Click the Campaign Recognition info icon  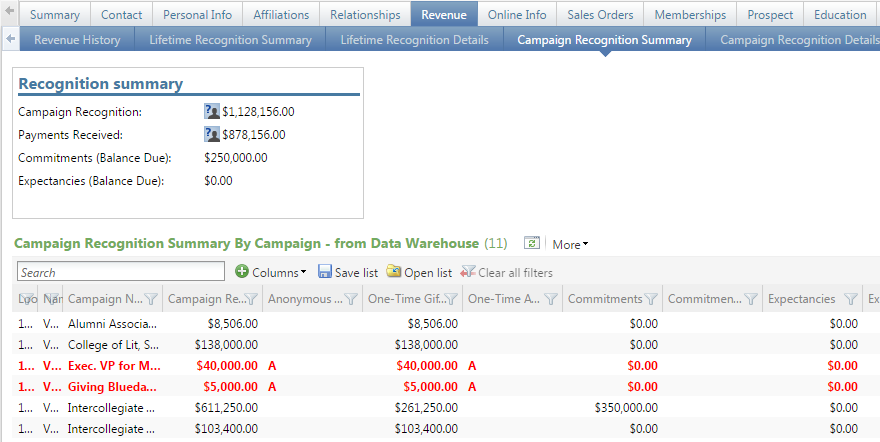pyautogui.click(x=211, y=112)
